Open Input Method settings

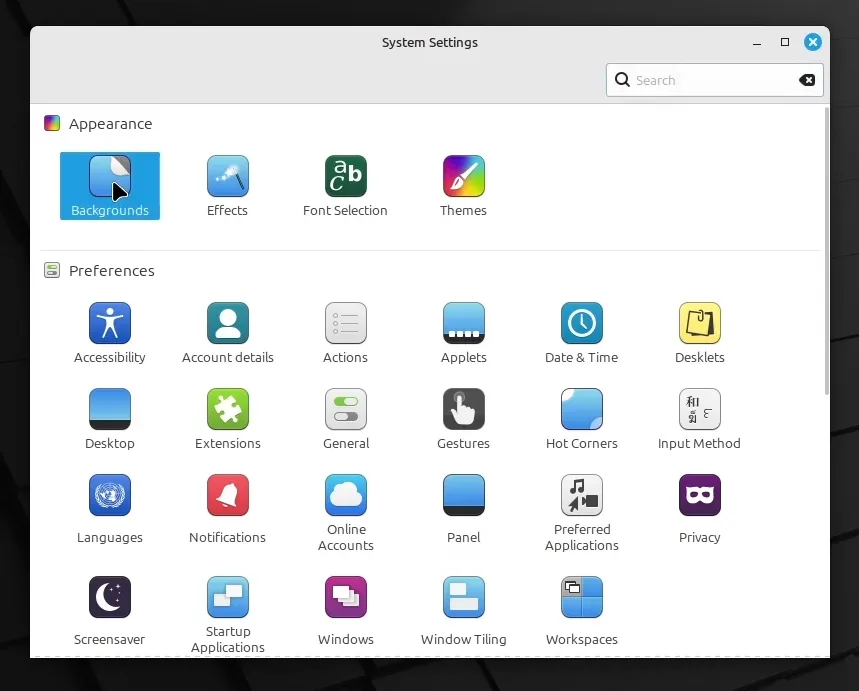click(x=699, y=417)
